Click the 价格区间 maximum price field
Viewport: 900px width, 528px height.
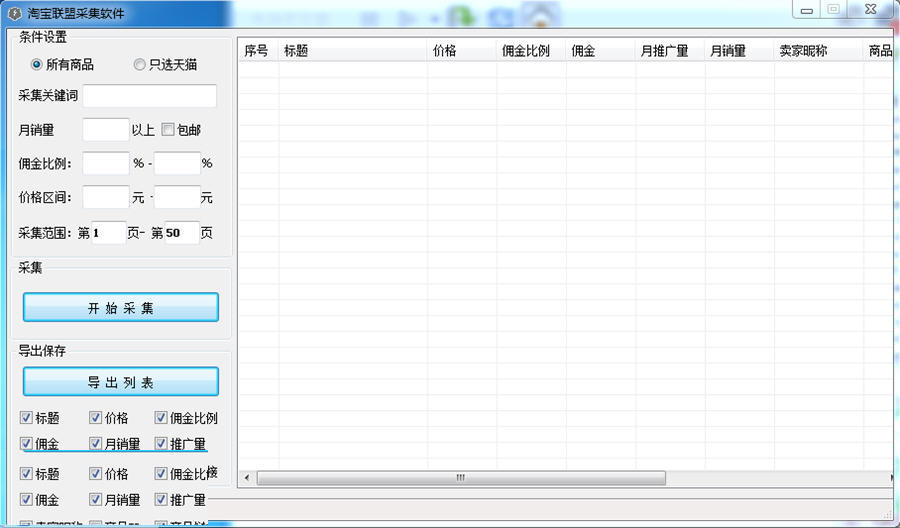point(177,197)
